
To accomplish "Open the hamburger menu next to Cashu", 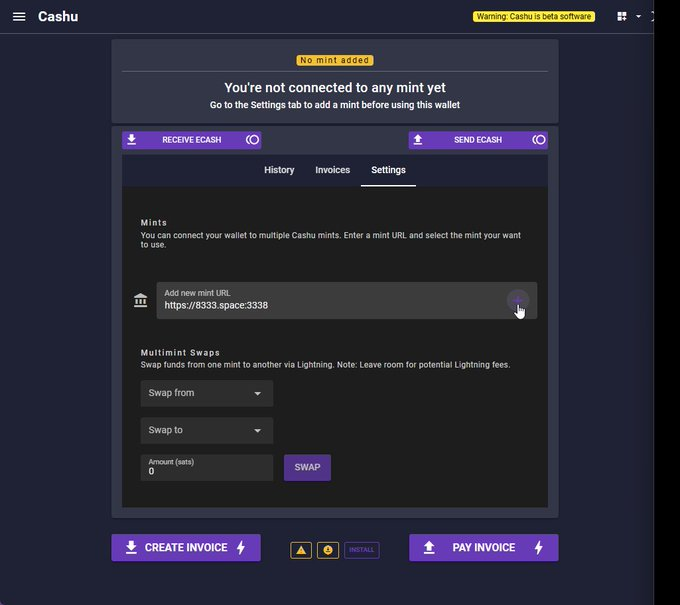I will tap(19, 17).
